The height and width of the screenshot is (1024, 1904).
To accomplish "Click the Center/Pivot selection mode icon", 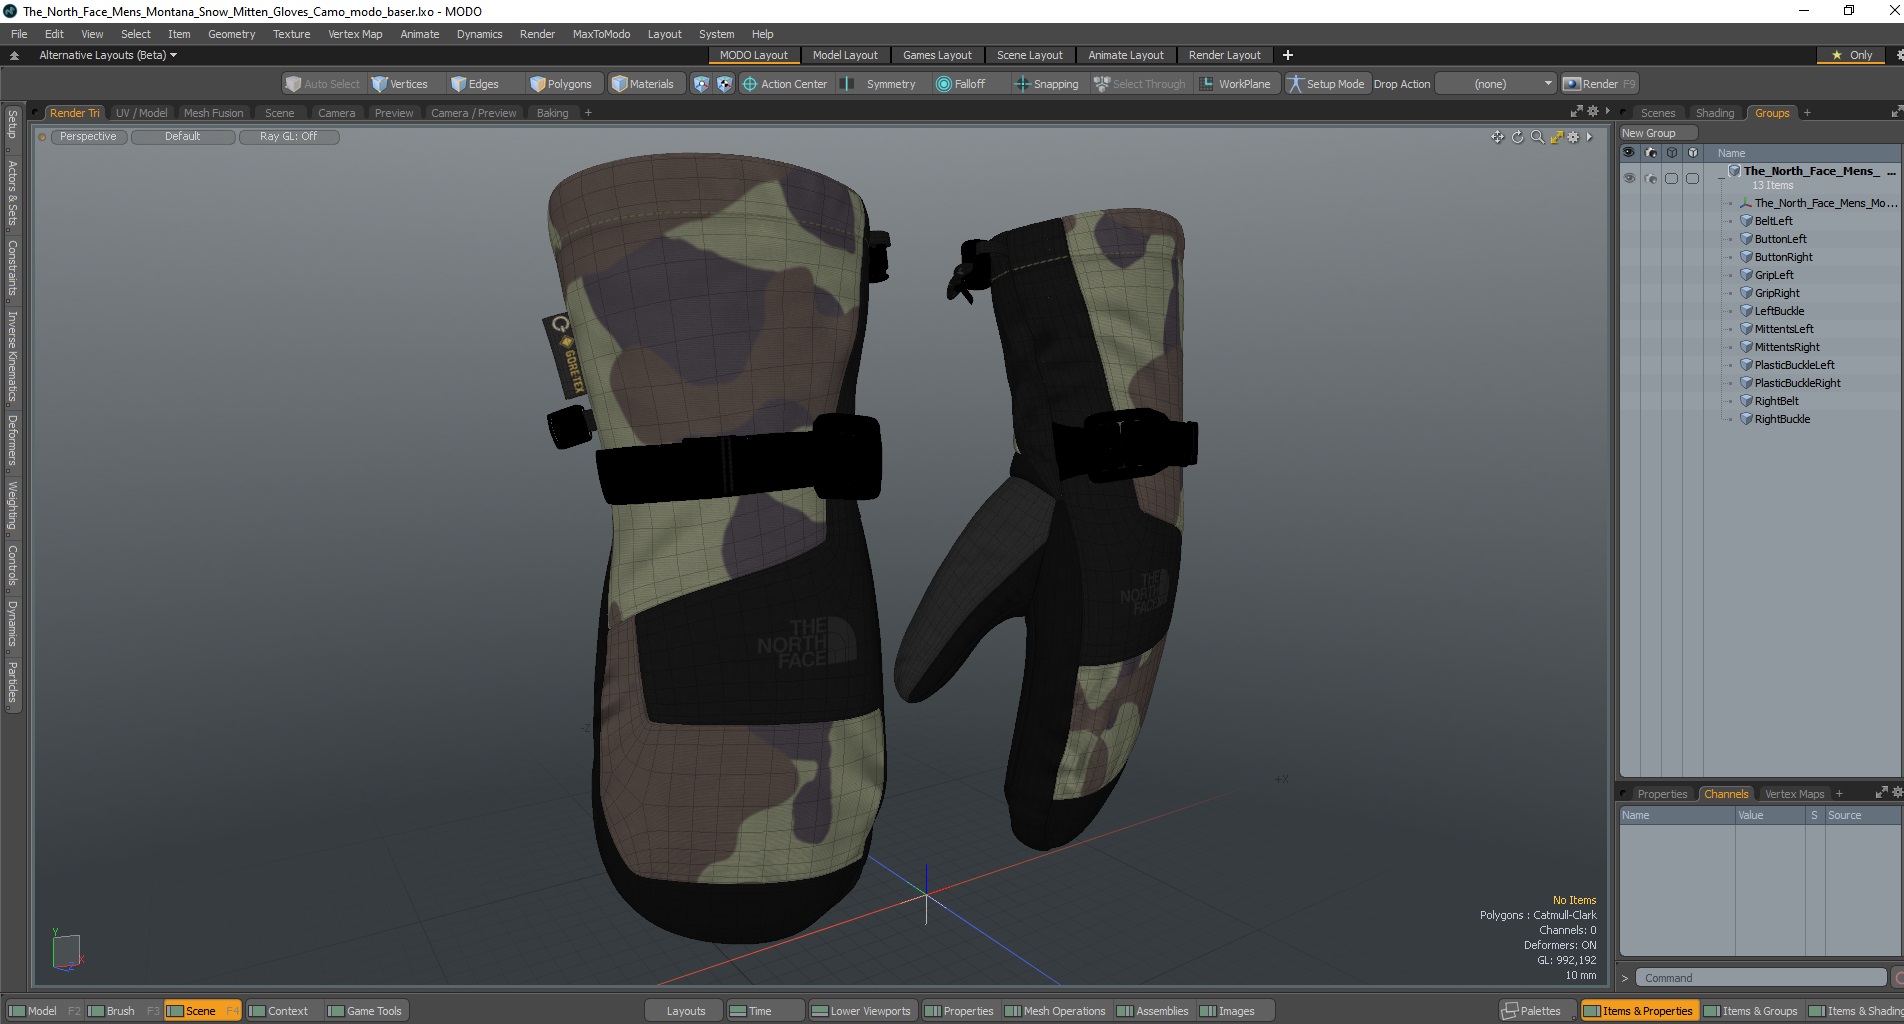I will click(x=725, y=84).
